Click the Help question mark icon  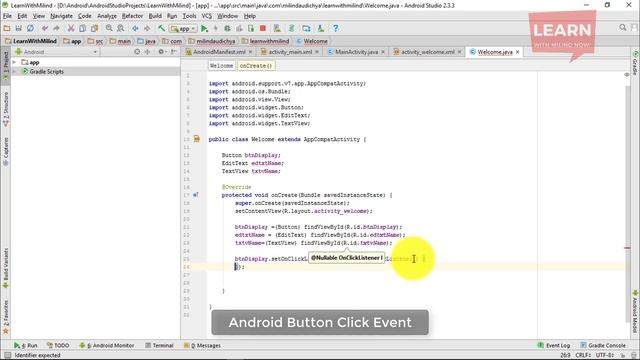point(336,28)
